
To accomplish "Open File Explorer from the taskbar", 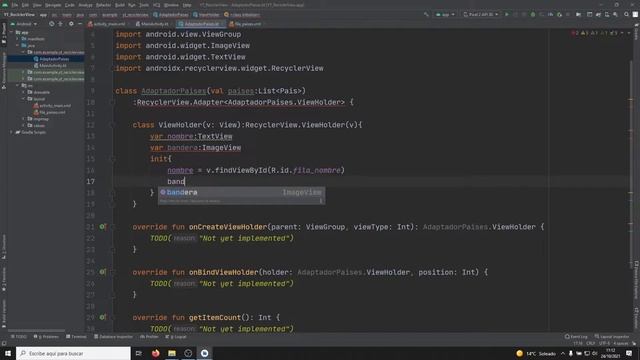I will (x=172, y=353).
